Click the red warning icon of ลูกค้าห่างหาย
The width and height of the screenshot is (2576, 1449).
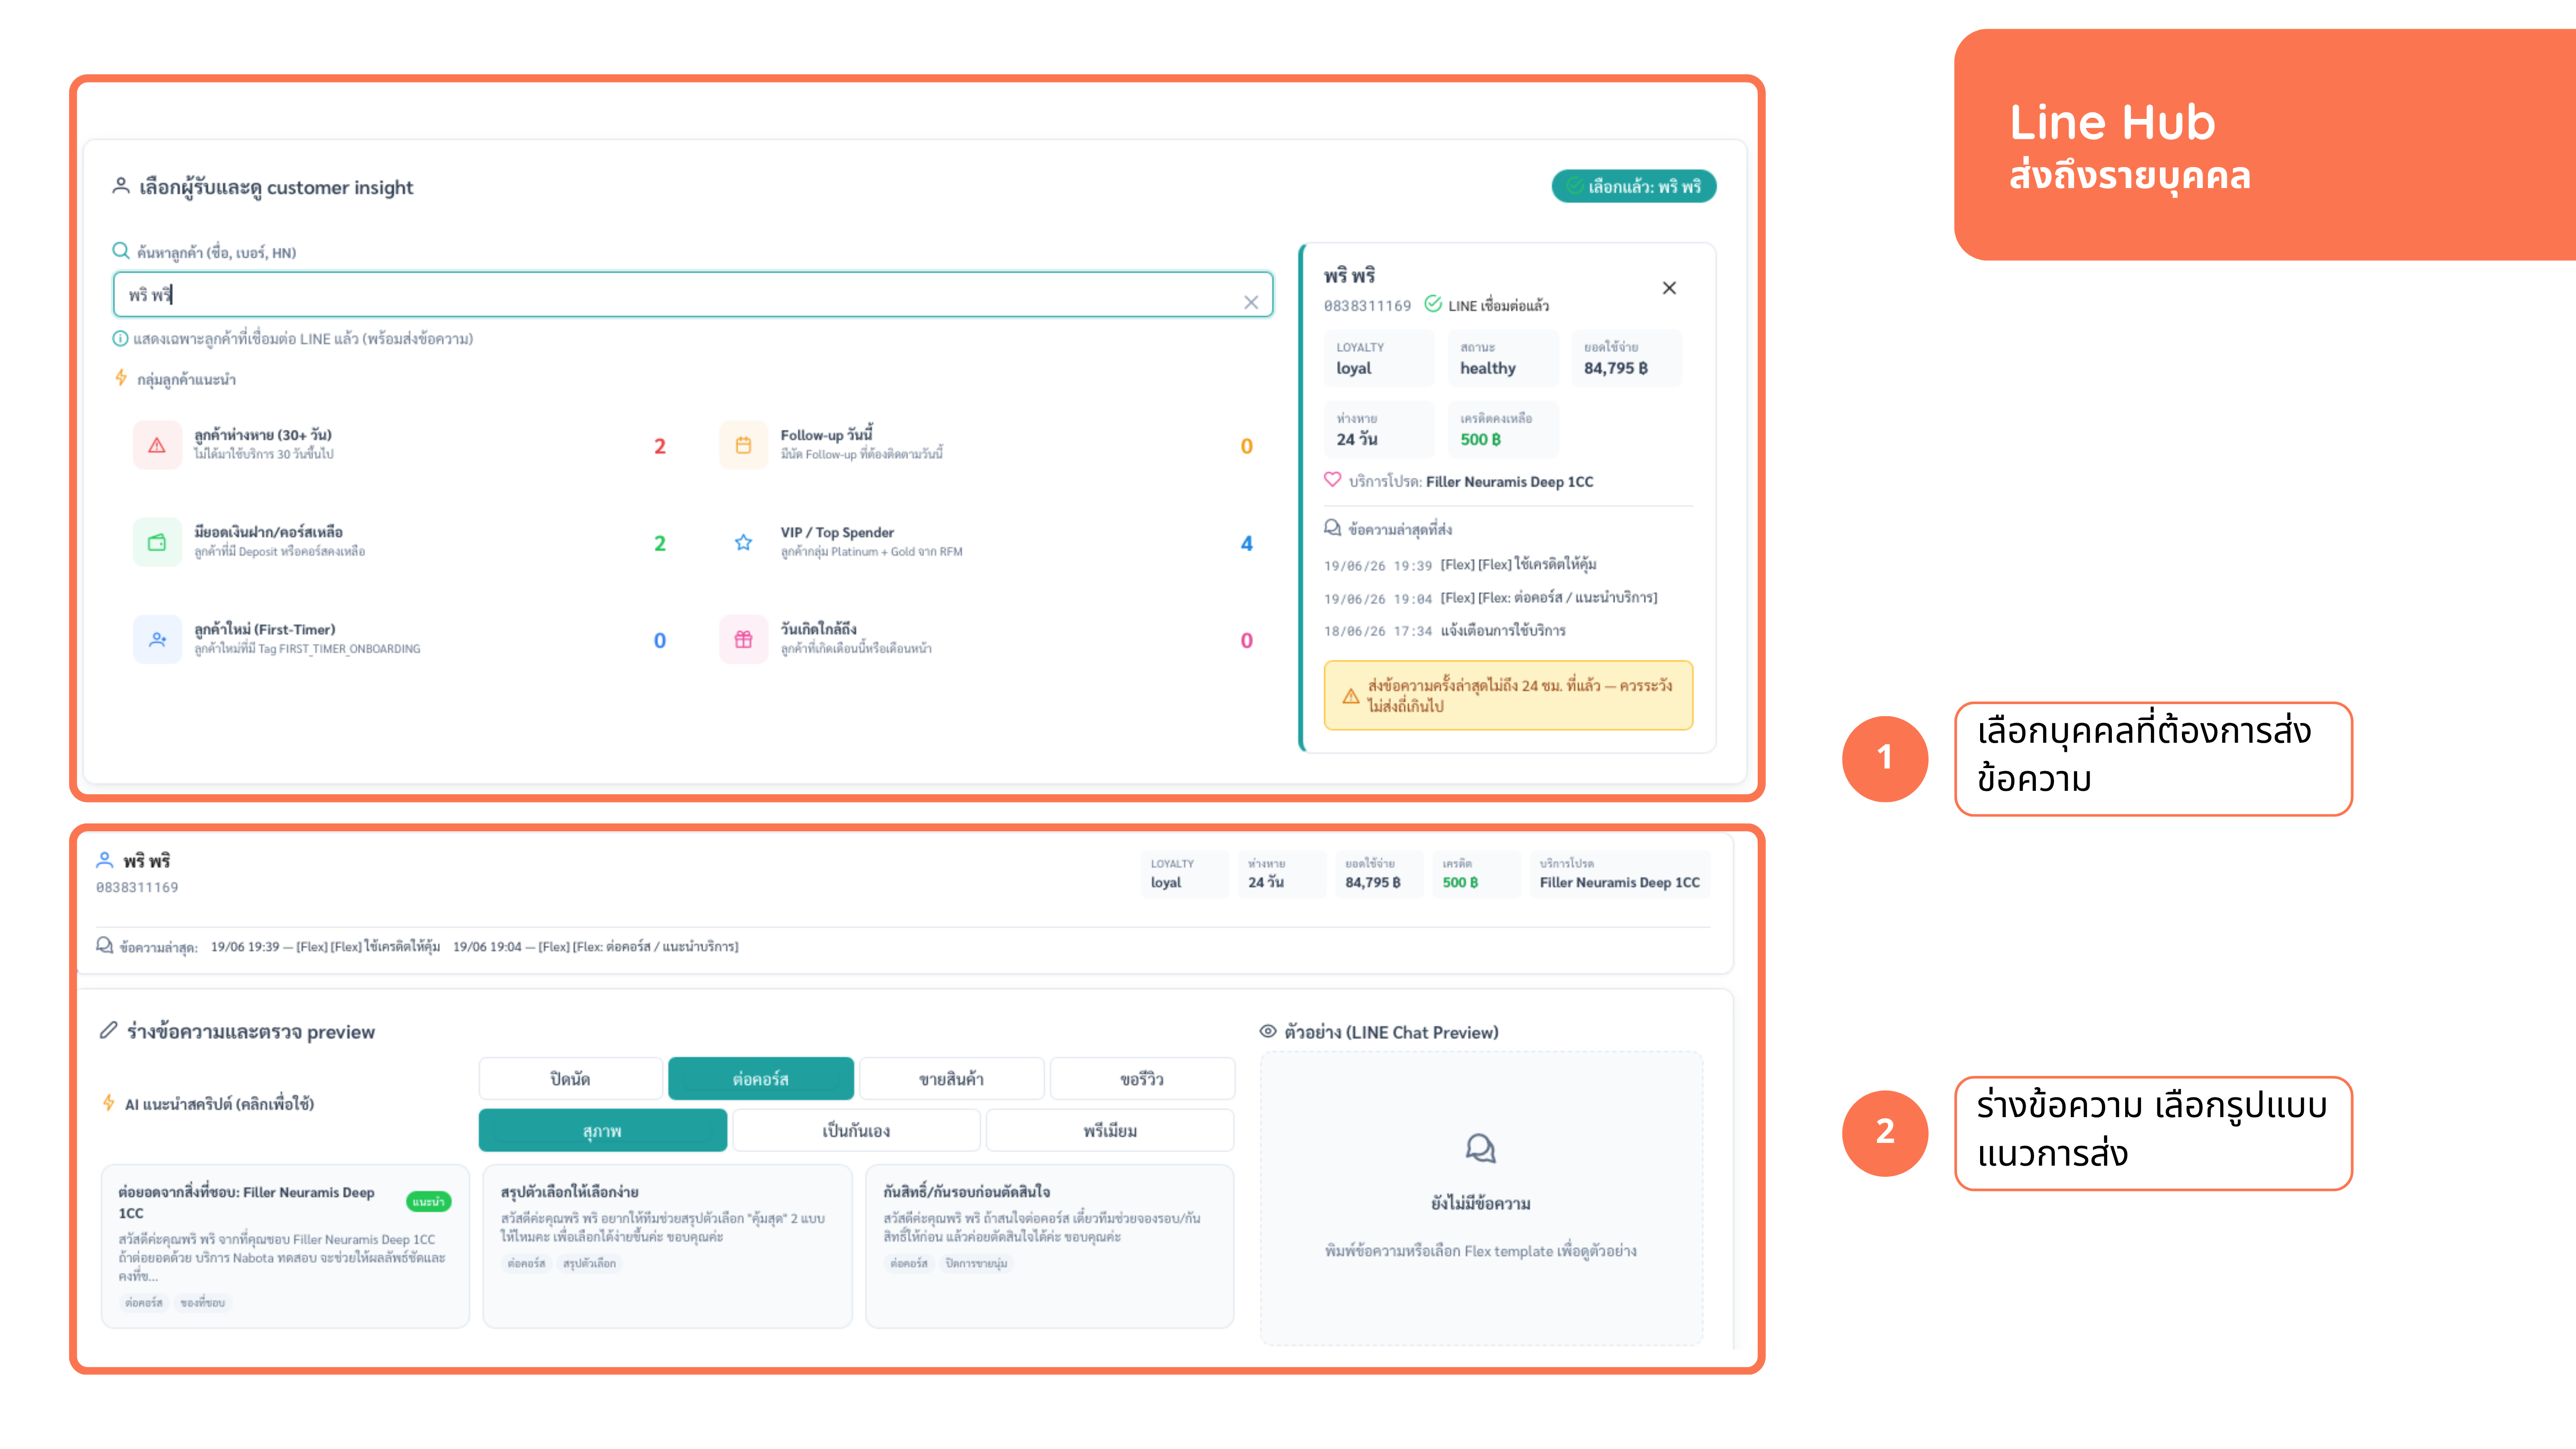(x=157, y=445)
